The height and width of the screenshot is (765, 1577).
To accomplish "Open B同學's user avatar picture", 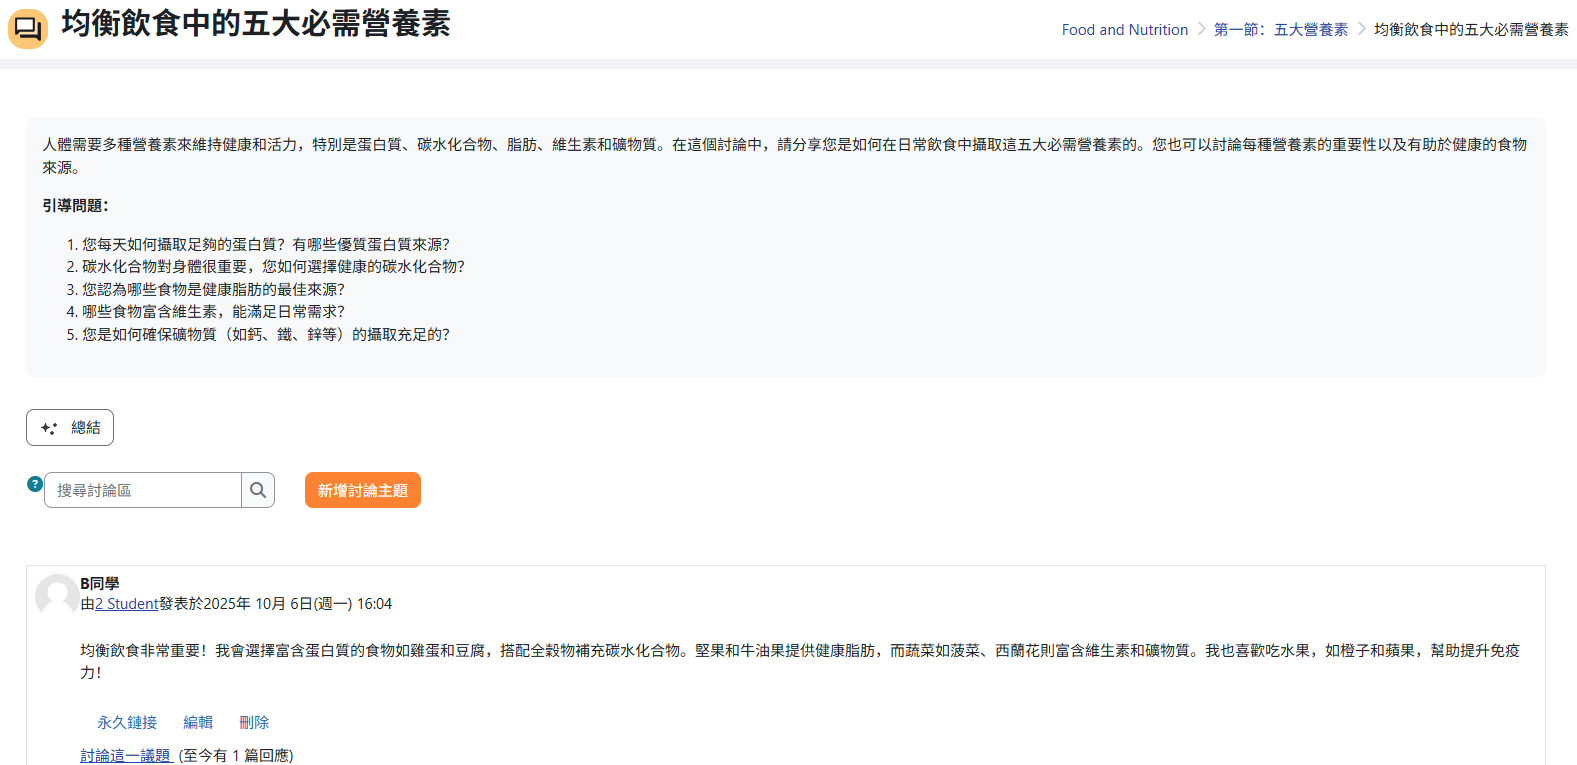I will click(56, 595).
